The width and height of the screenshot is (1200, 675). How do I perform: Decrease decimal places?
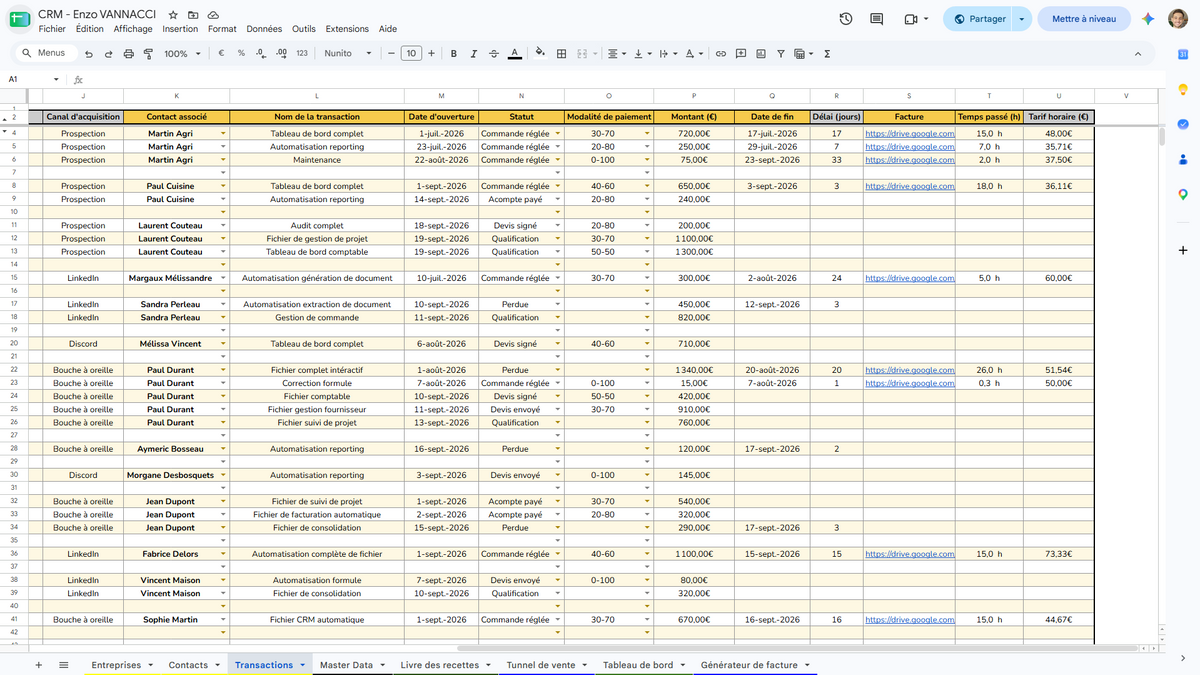[261, 54]
